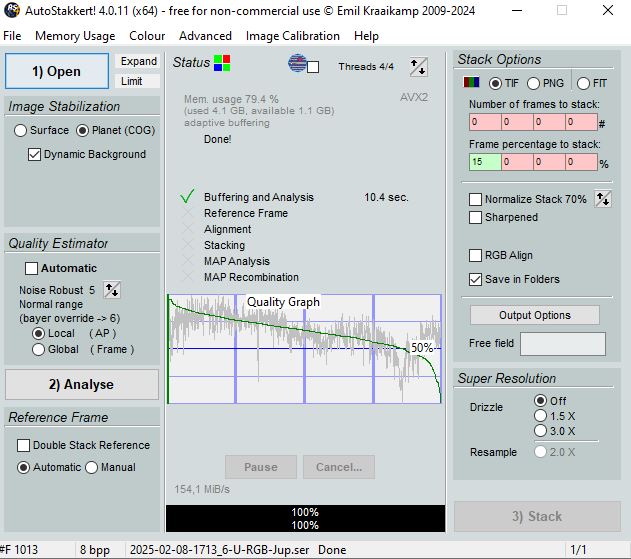Click 1/1 file counter in status bar
The width and height of the screenshot is (631, 559).
coord(578,550)
